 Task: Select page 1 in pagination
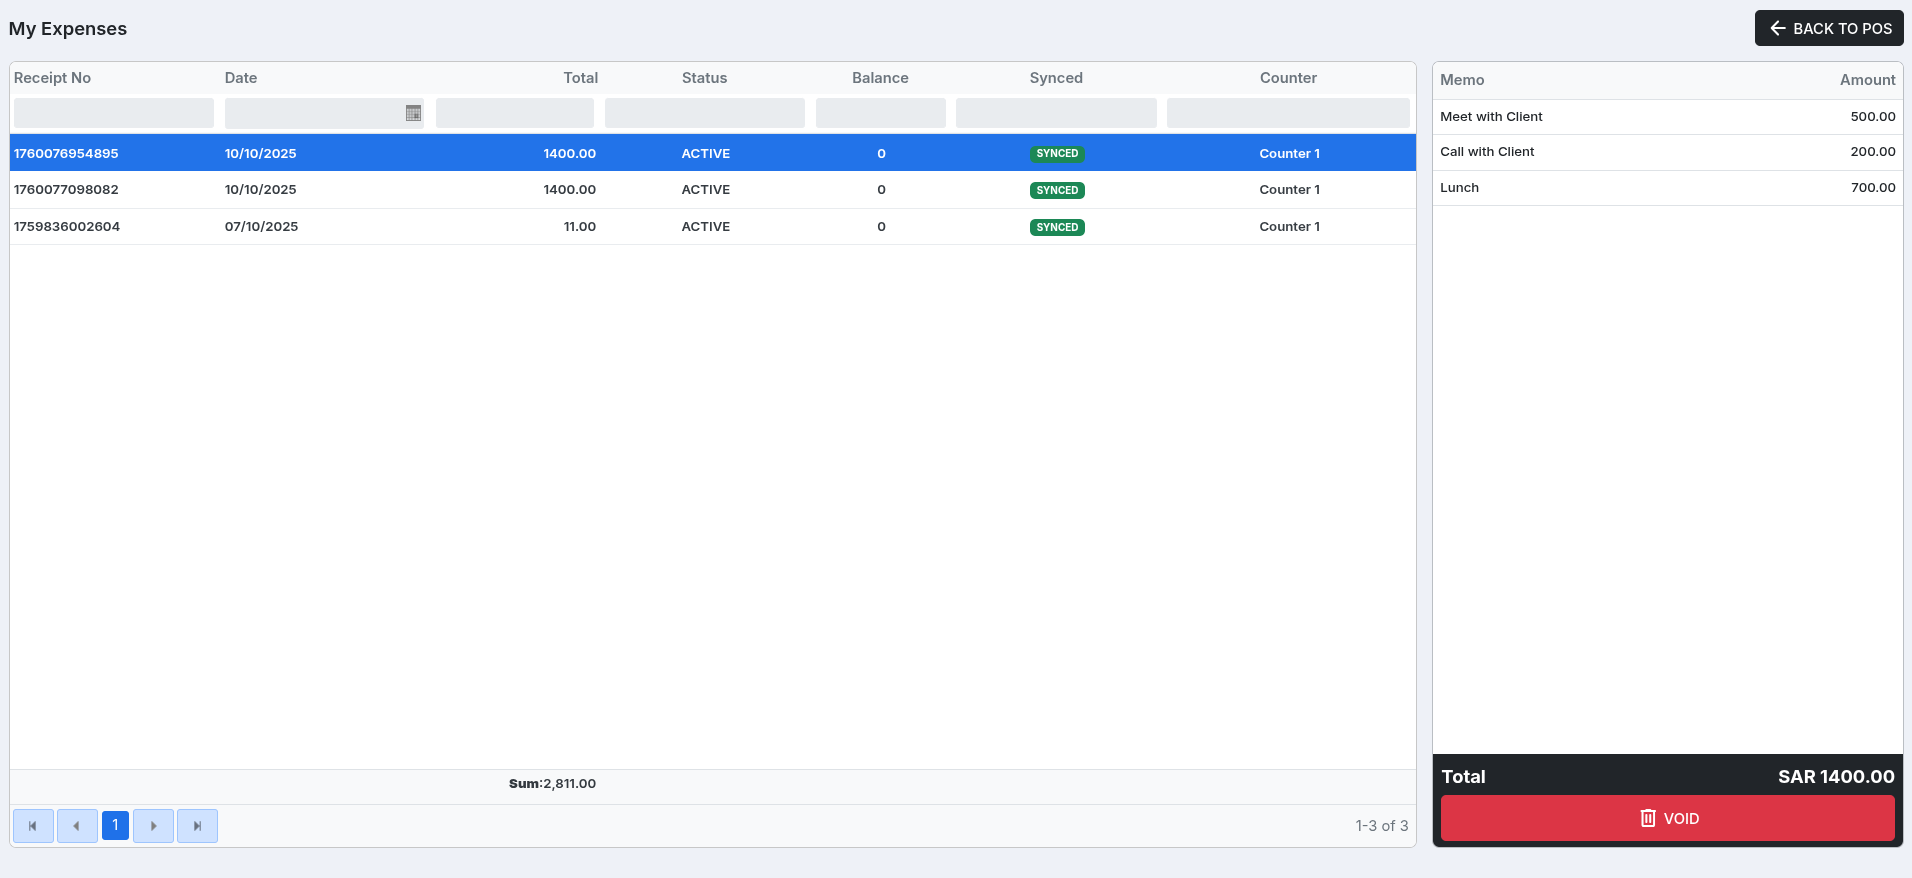point(115,826)
